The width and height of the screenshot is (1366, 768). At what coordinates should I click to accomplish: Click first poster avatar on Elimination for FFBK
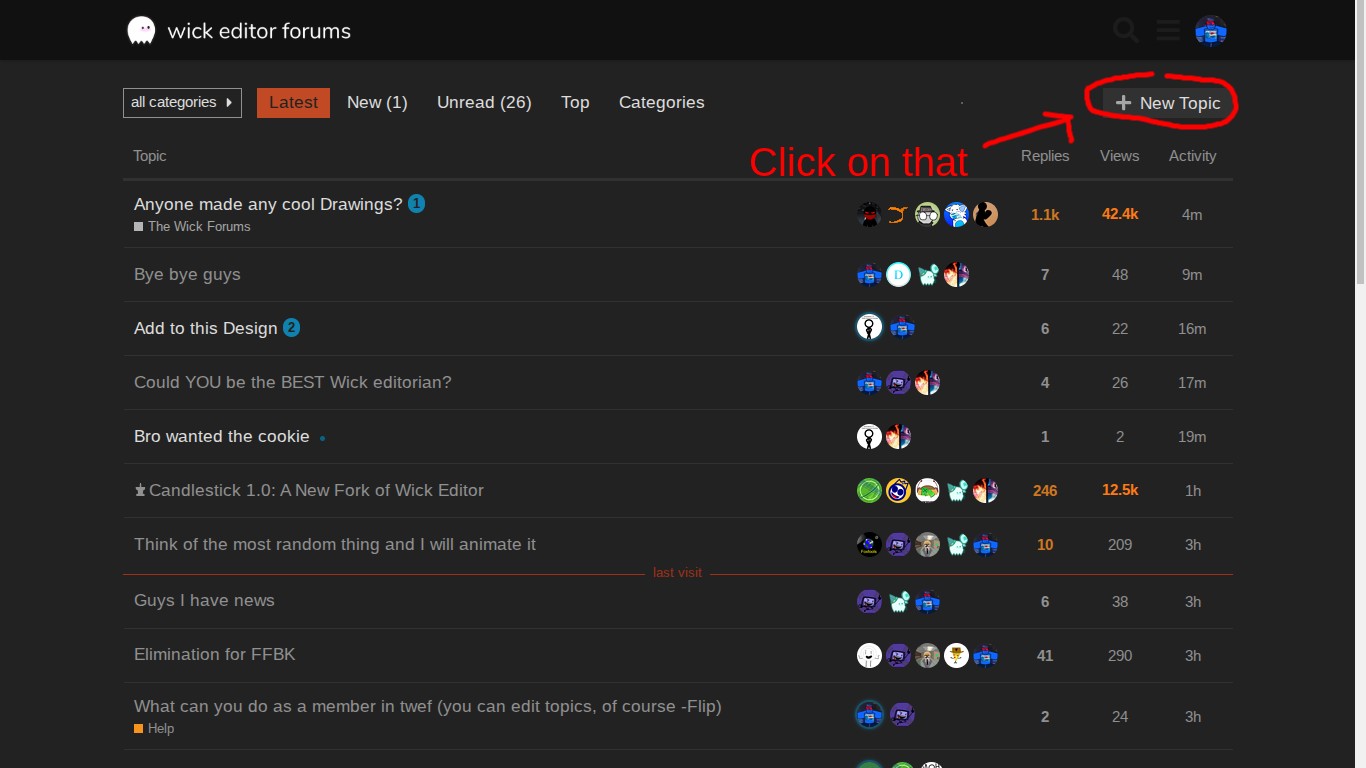click(869, 656)
